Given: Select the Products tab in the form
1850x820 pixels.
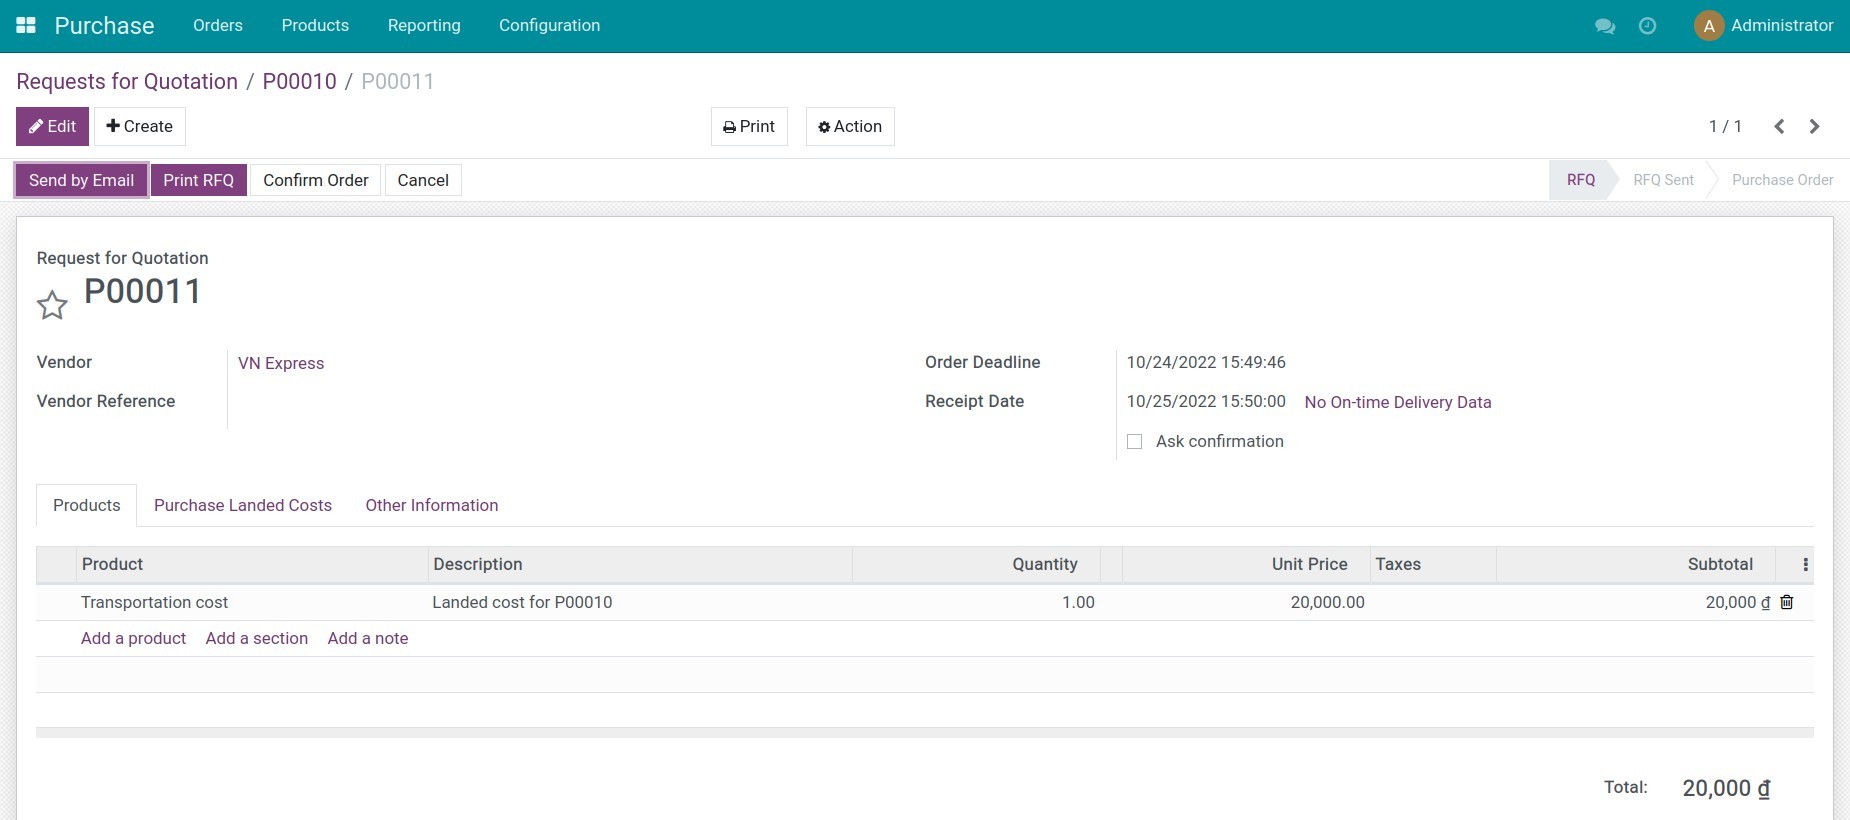Looking at the screenshot, I should [87, 505].
